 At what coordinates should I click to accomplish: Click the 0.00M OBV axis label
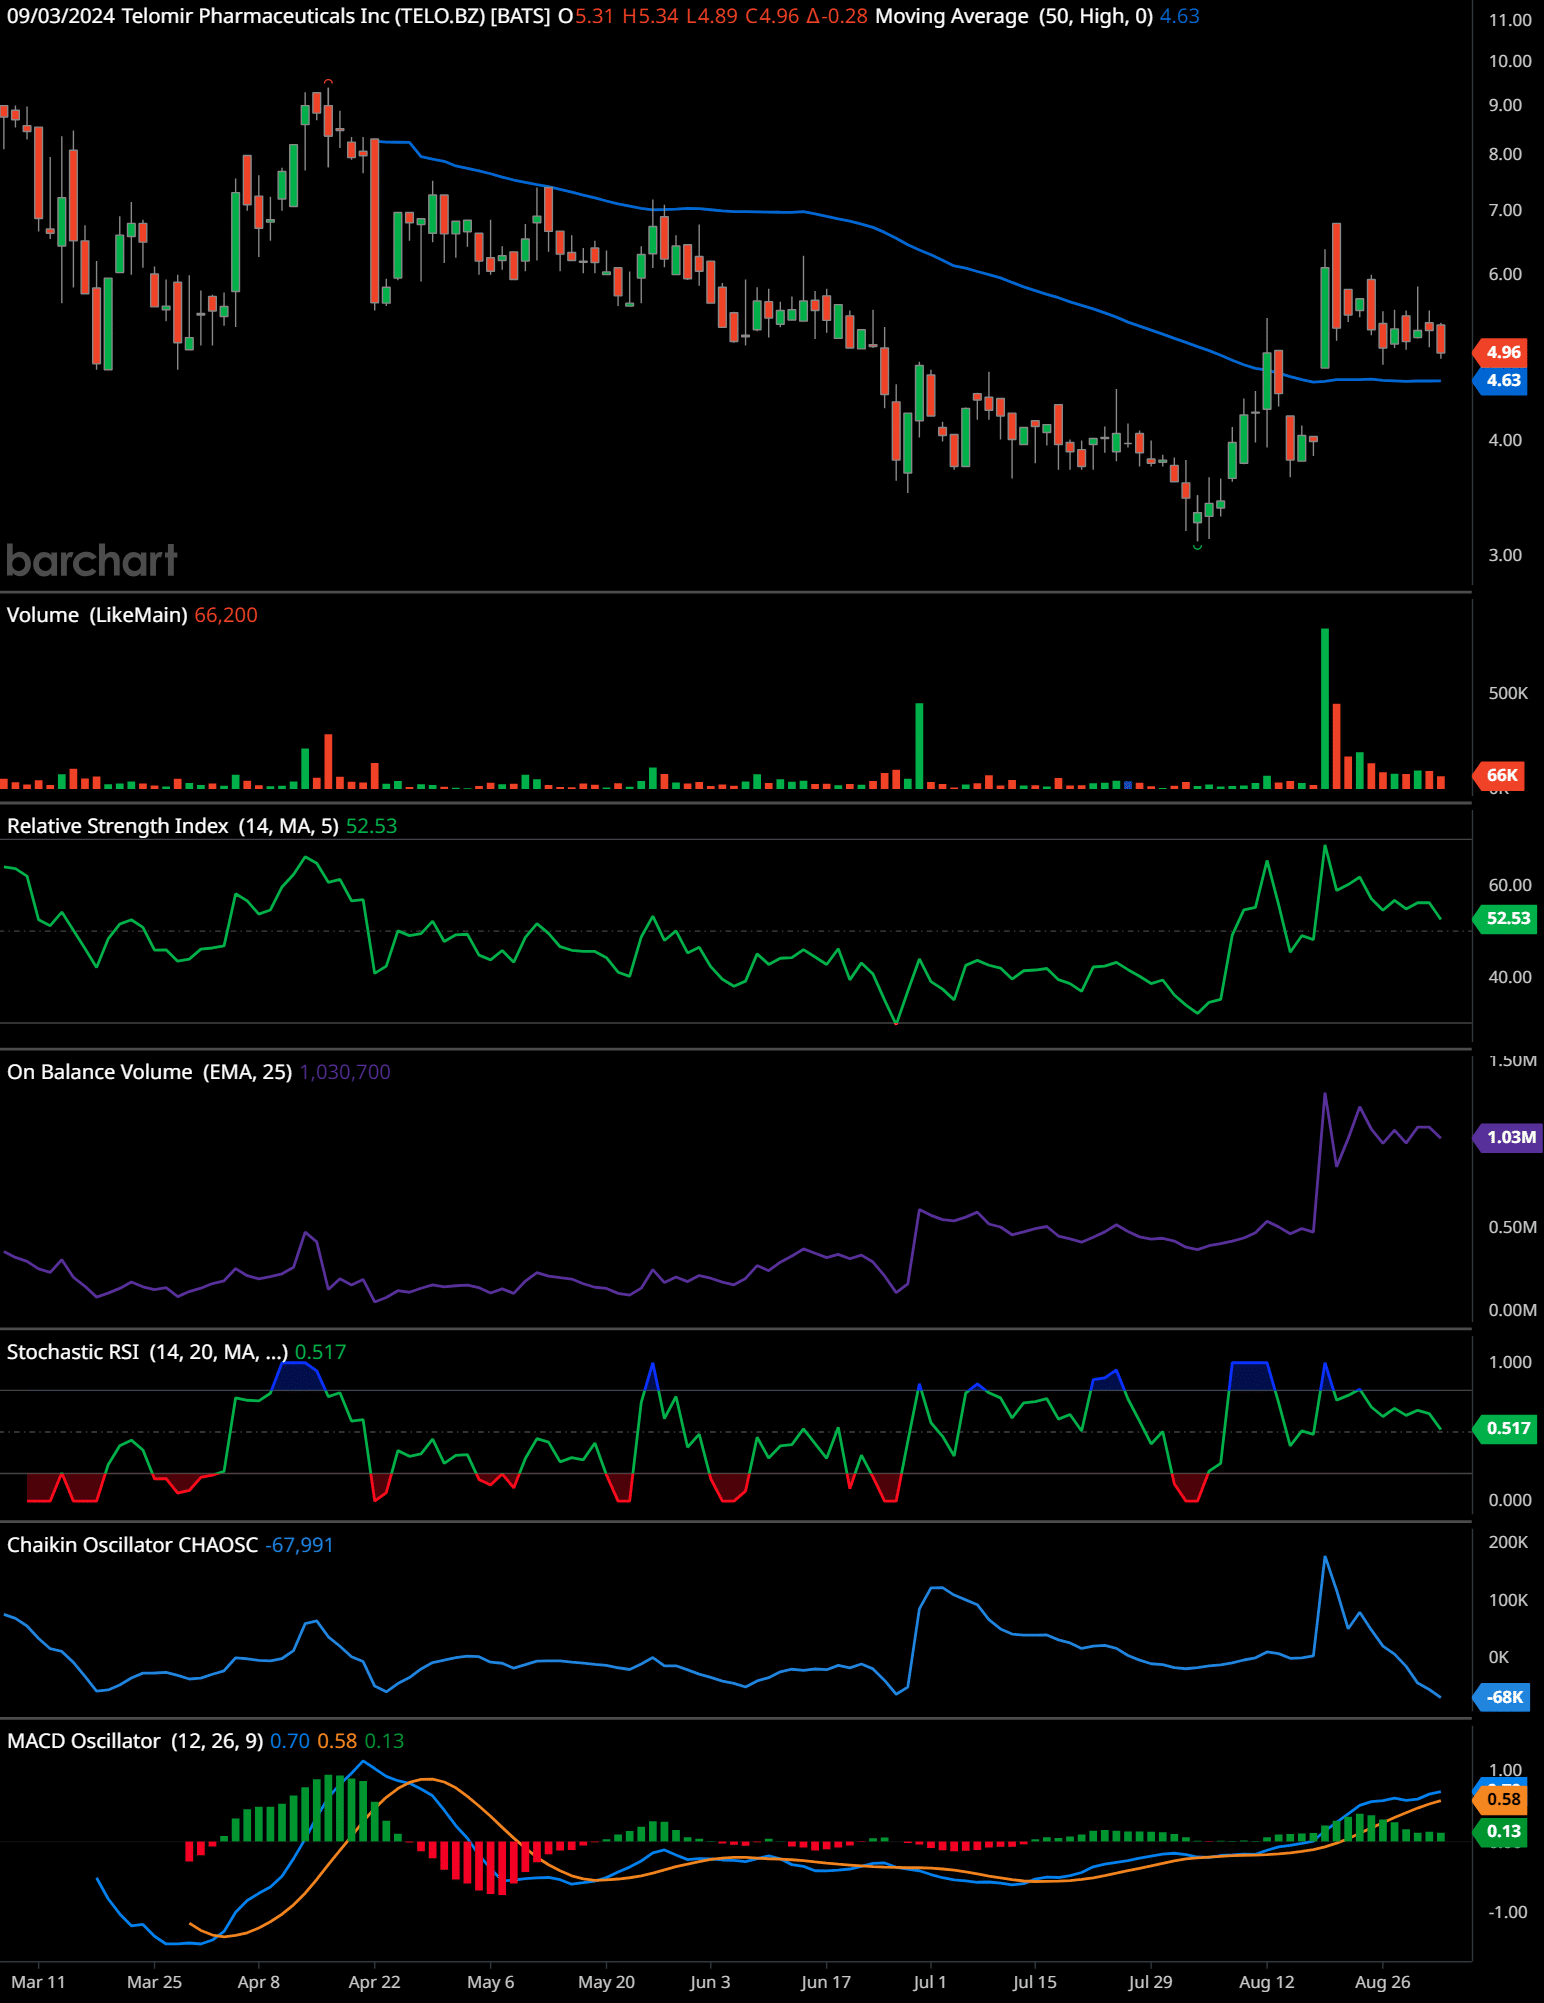pyautogui.click(x=1512, y=1310)
